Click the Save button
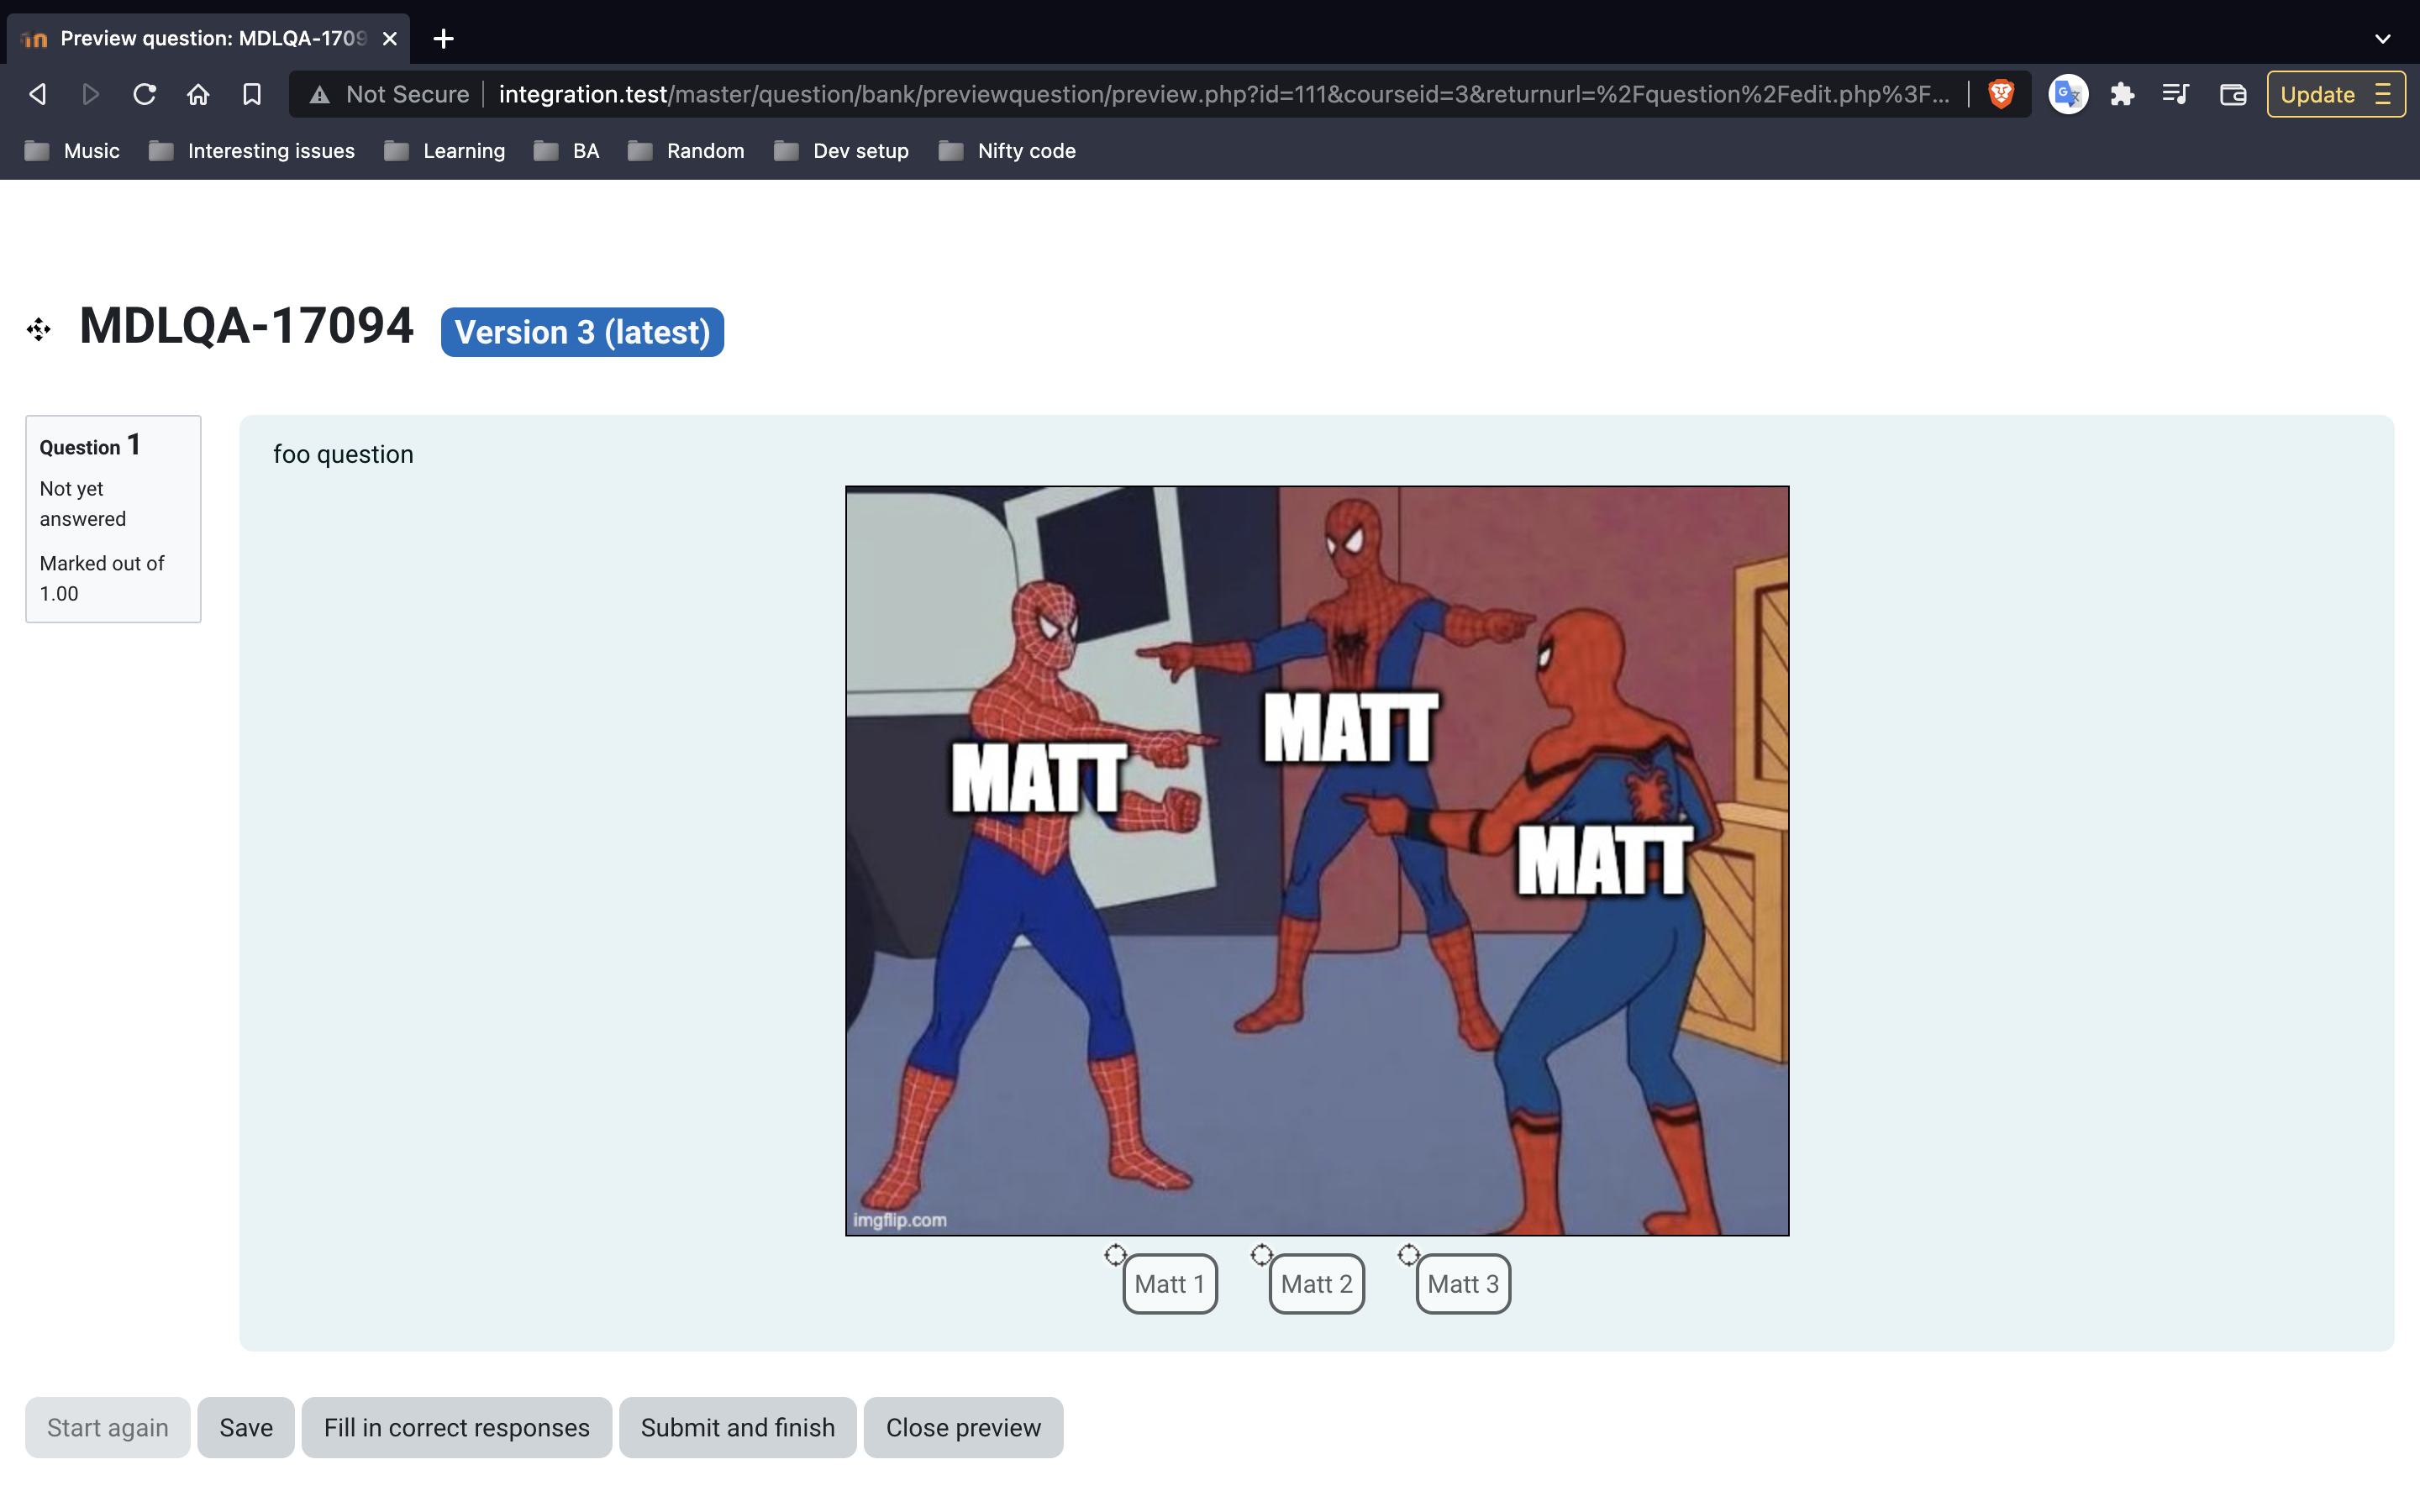 point(246,1427)
